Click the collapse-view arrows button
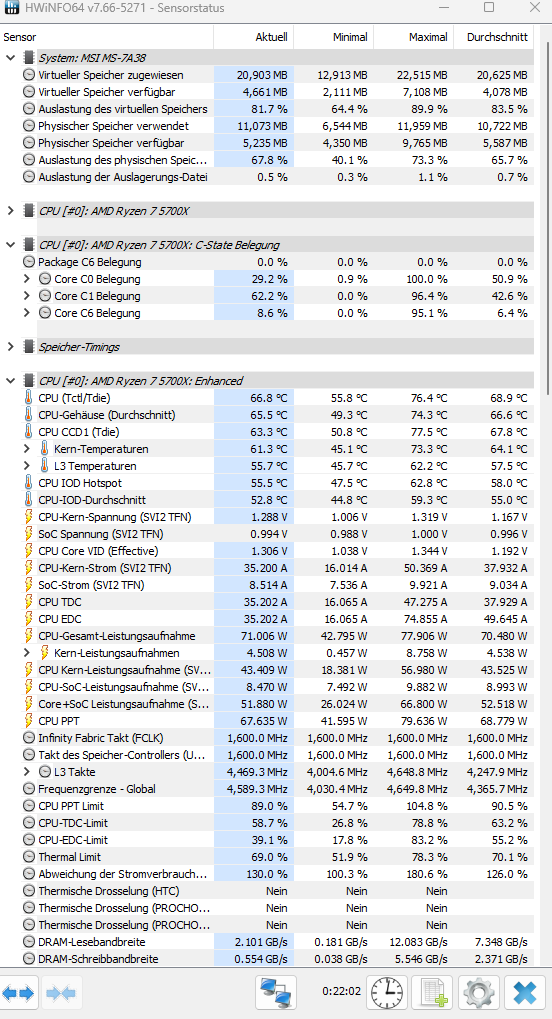 (61, 993)
